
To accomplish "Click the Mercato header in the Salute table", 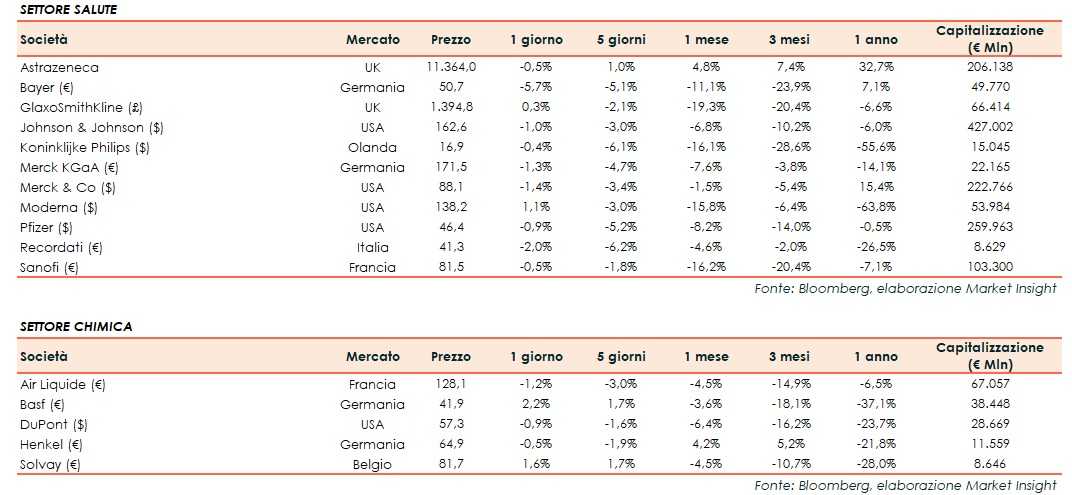I will pyautogui.click(x=373, y=40).
